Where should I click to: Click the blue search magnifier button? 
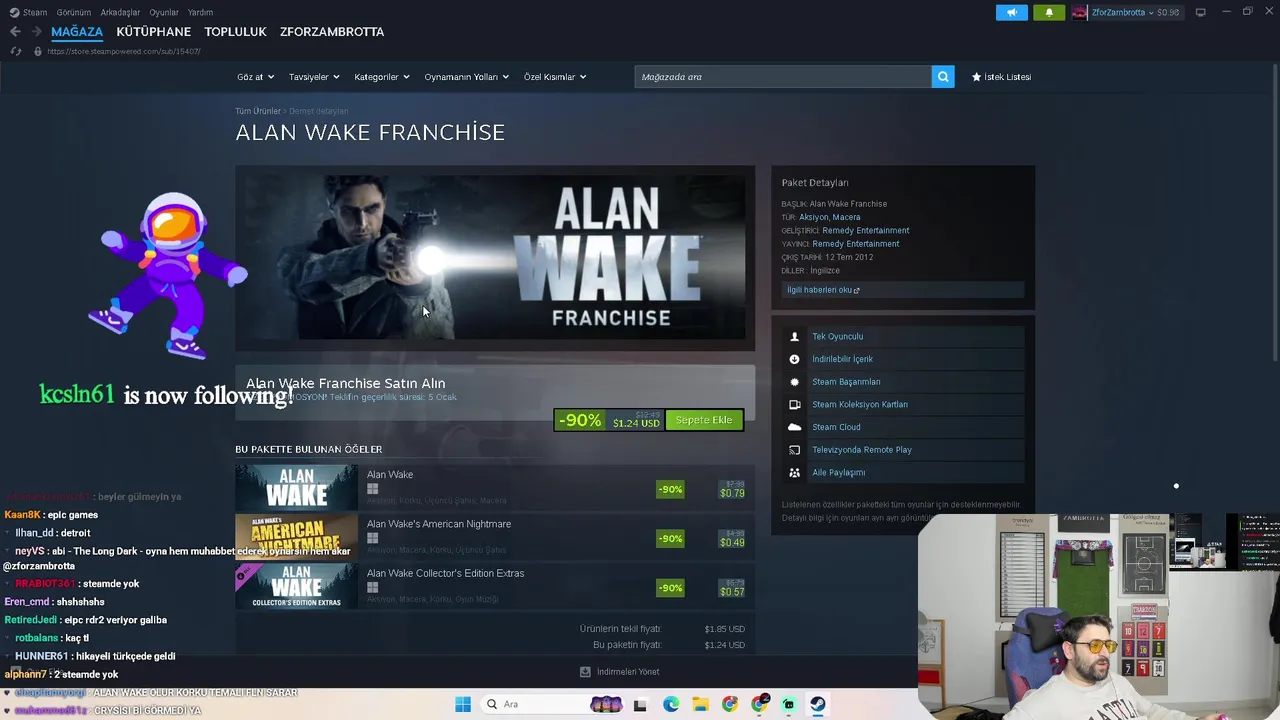click(942, 77)
